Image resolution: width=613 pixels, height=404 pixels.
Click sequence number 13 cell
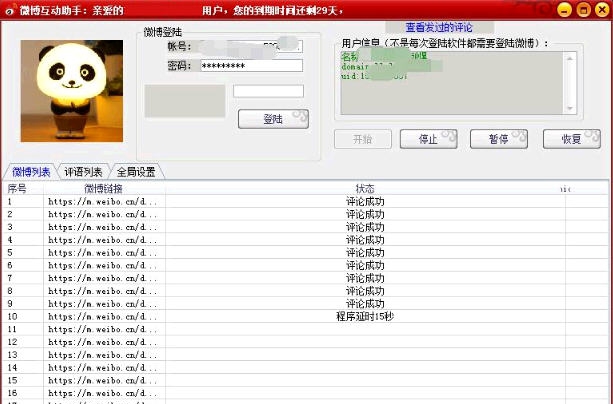23,355
